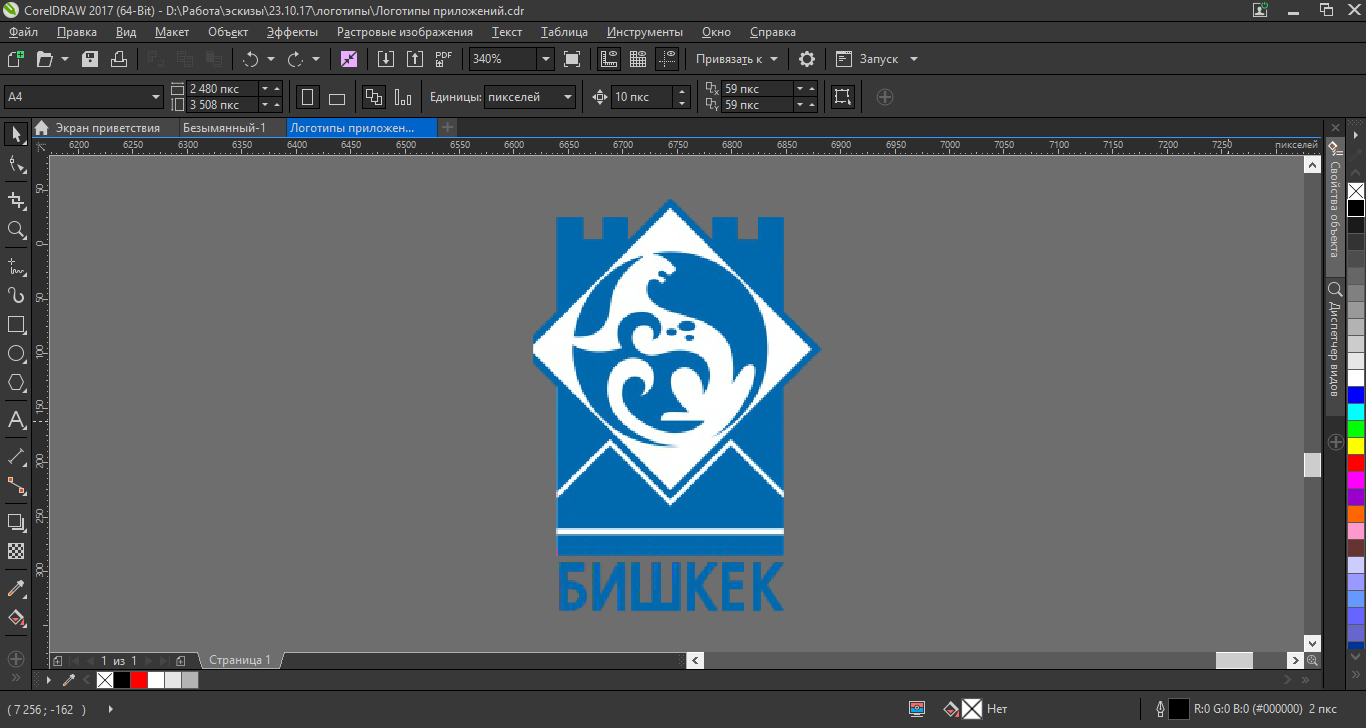Viewport: 1366px width, 728px height.
Task: Toggle all pages layout button
Action: pos(374,97)
